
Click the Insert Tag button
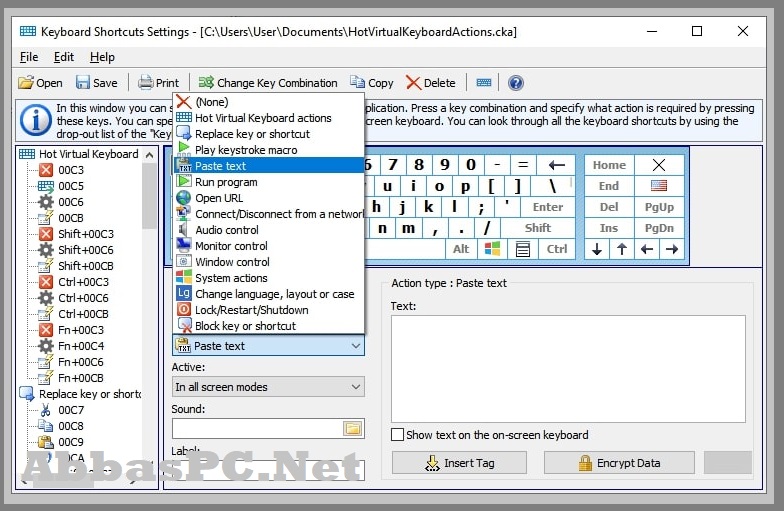click(459, 463)
